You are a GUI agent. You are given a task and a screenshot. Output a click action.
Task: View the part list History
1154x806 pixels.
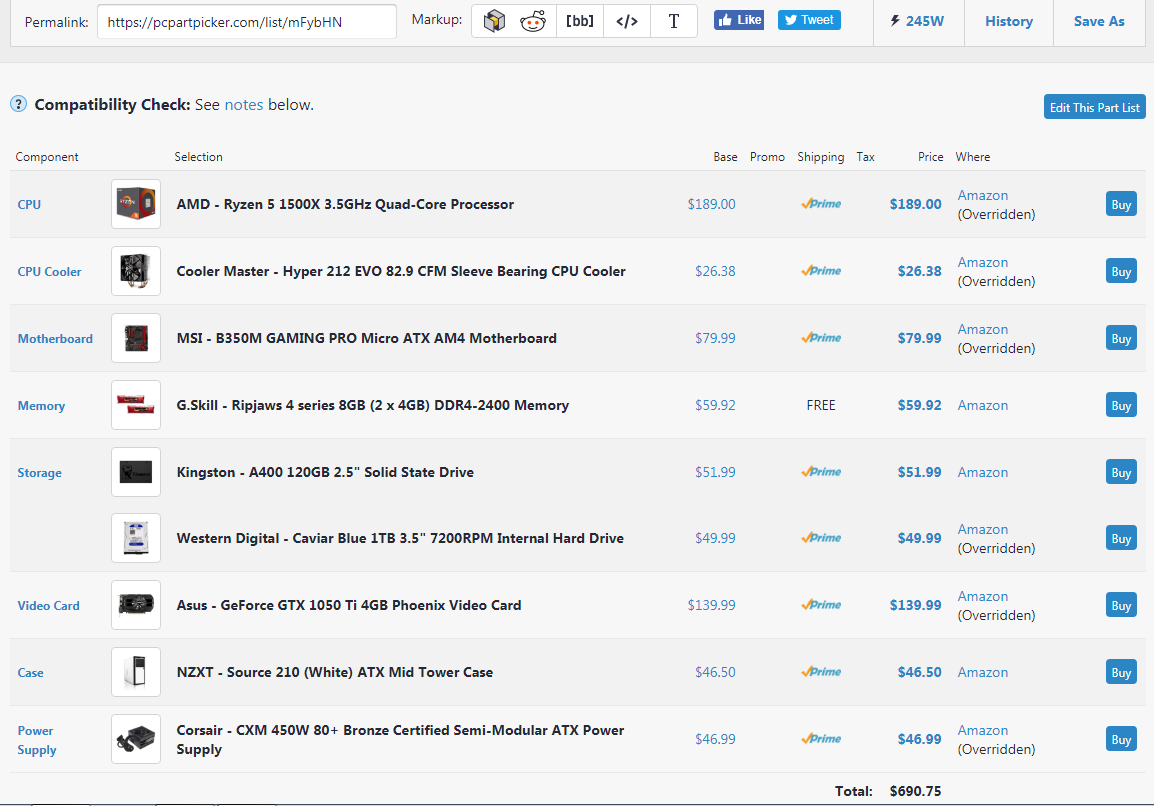pyautogui.click(x=1008, y=20)
